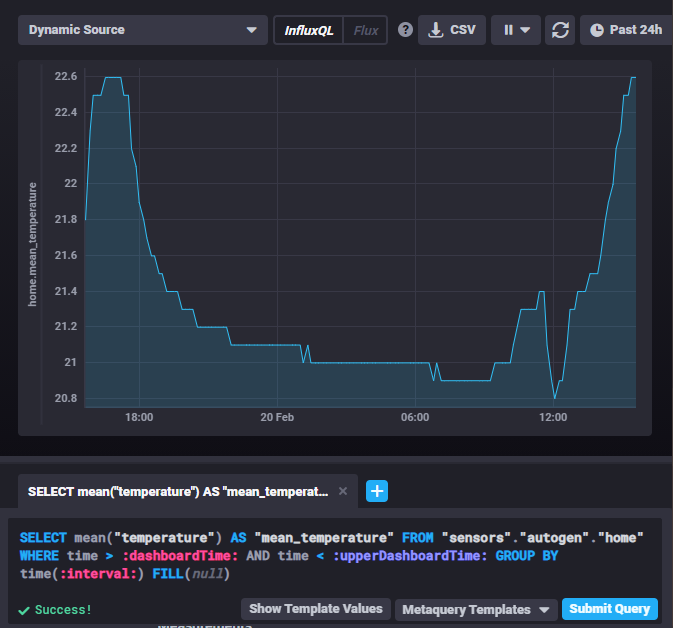
Task: Open the Metaquery Templates dropdown
Action: tap(476, 610)
